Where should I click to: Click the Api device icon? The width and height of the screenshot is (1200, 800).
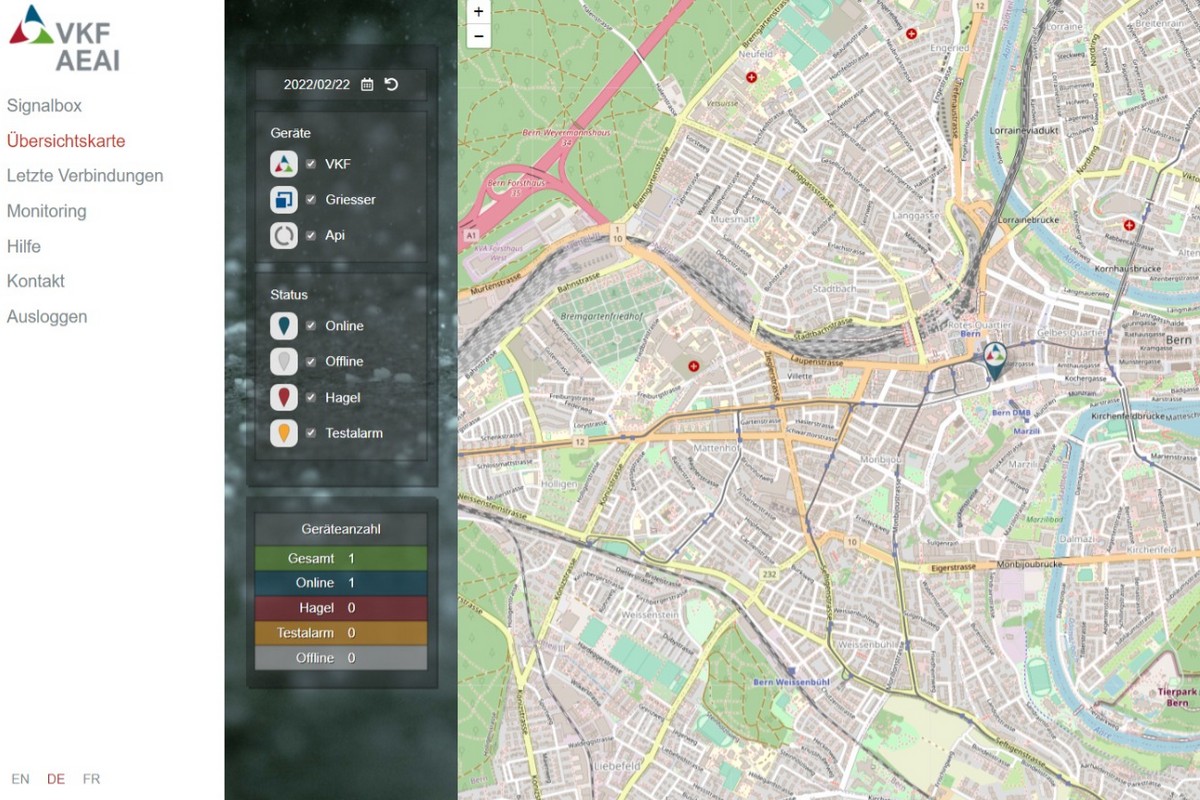(284, 235)
